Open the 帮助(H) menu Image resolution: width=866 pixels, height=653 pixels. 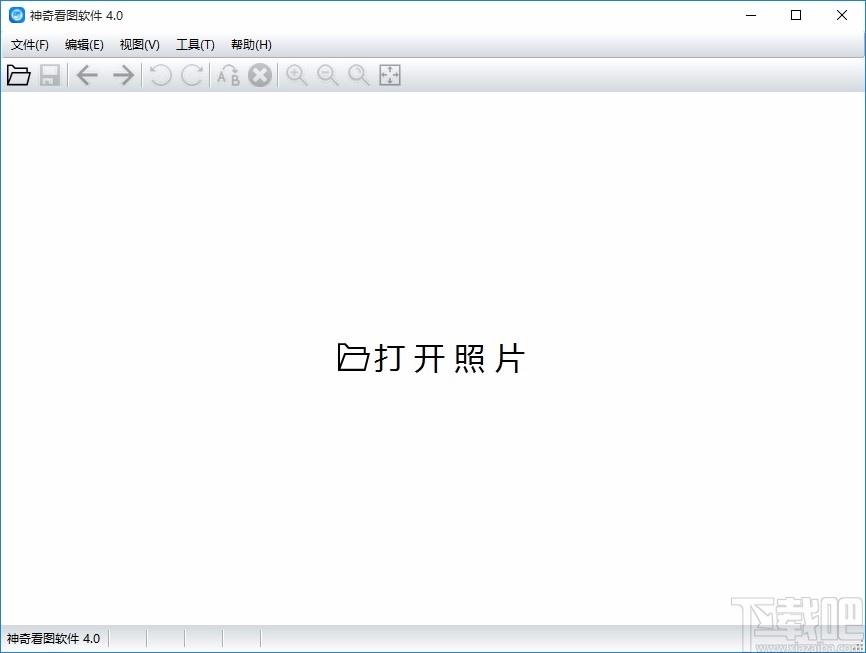pos(249,45)
